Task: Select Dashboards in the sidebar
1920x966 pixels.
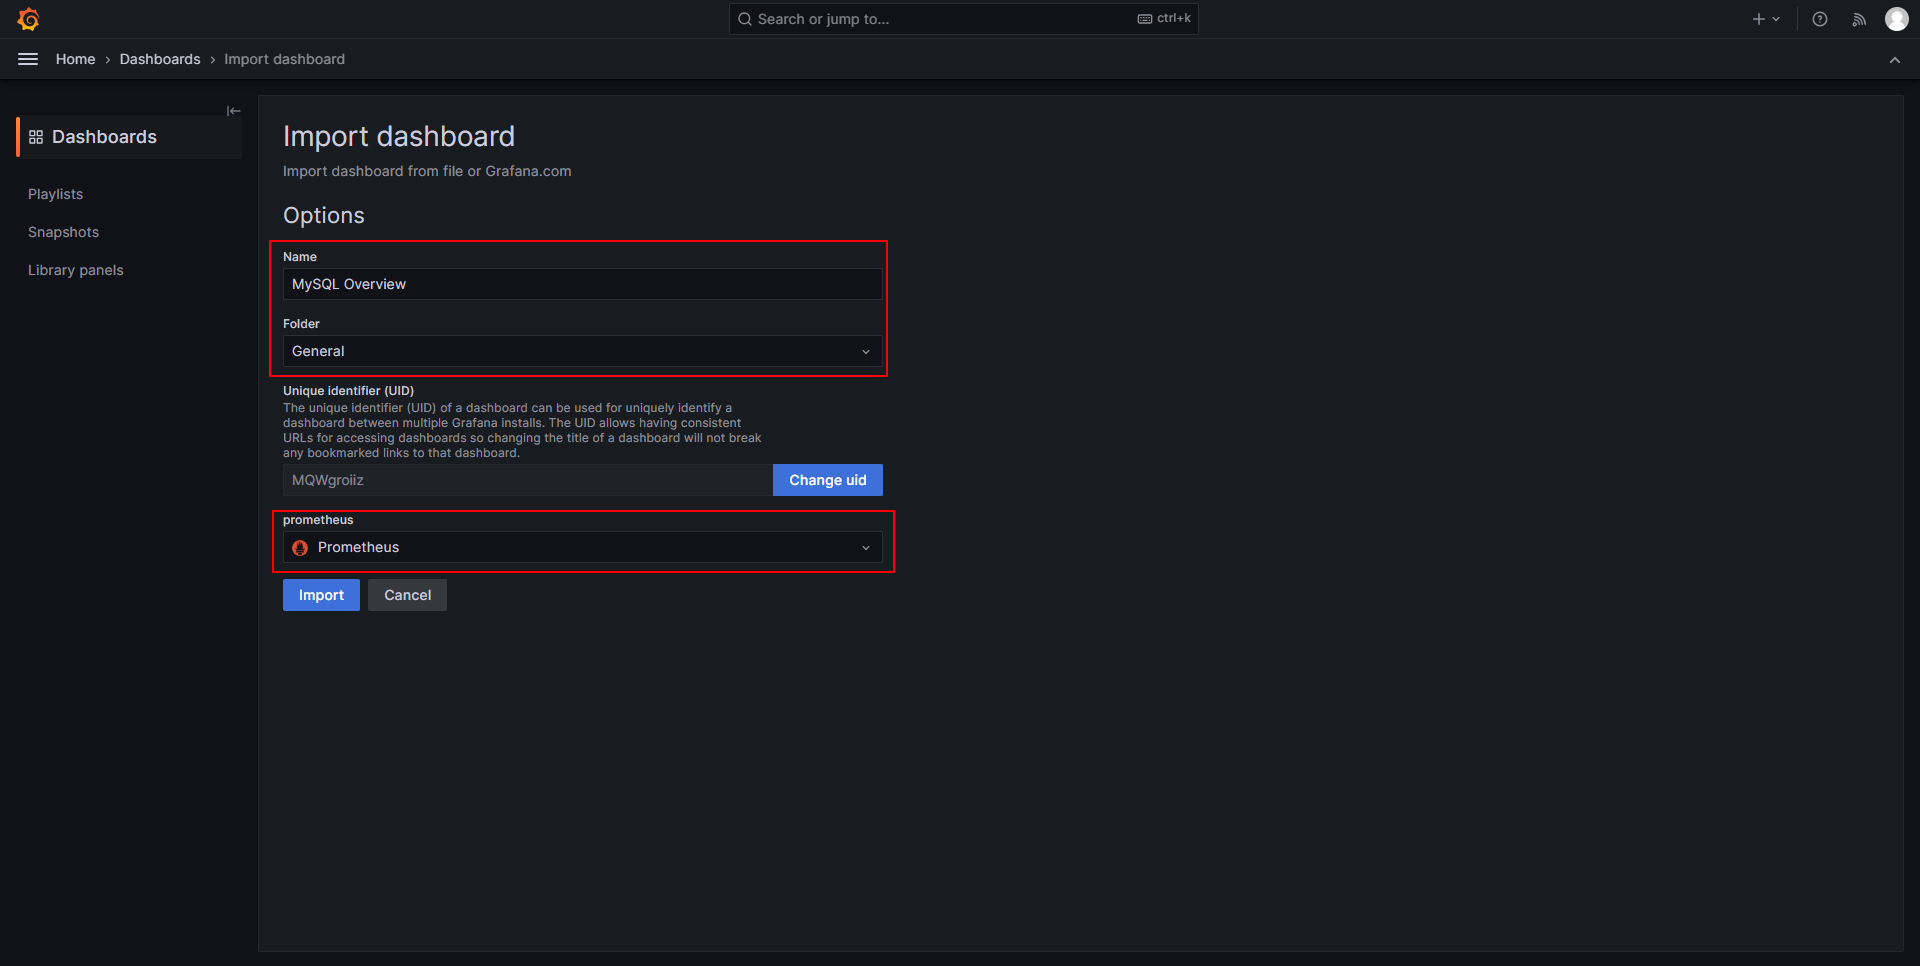Action: pyautogui.click(x=129, y=137)
